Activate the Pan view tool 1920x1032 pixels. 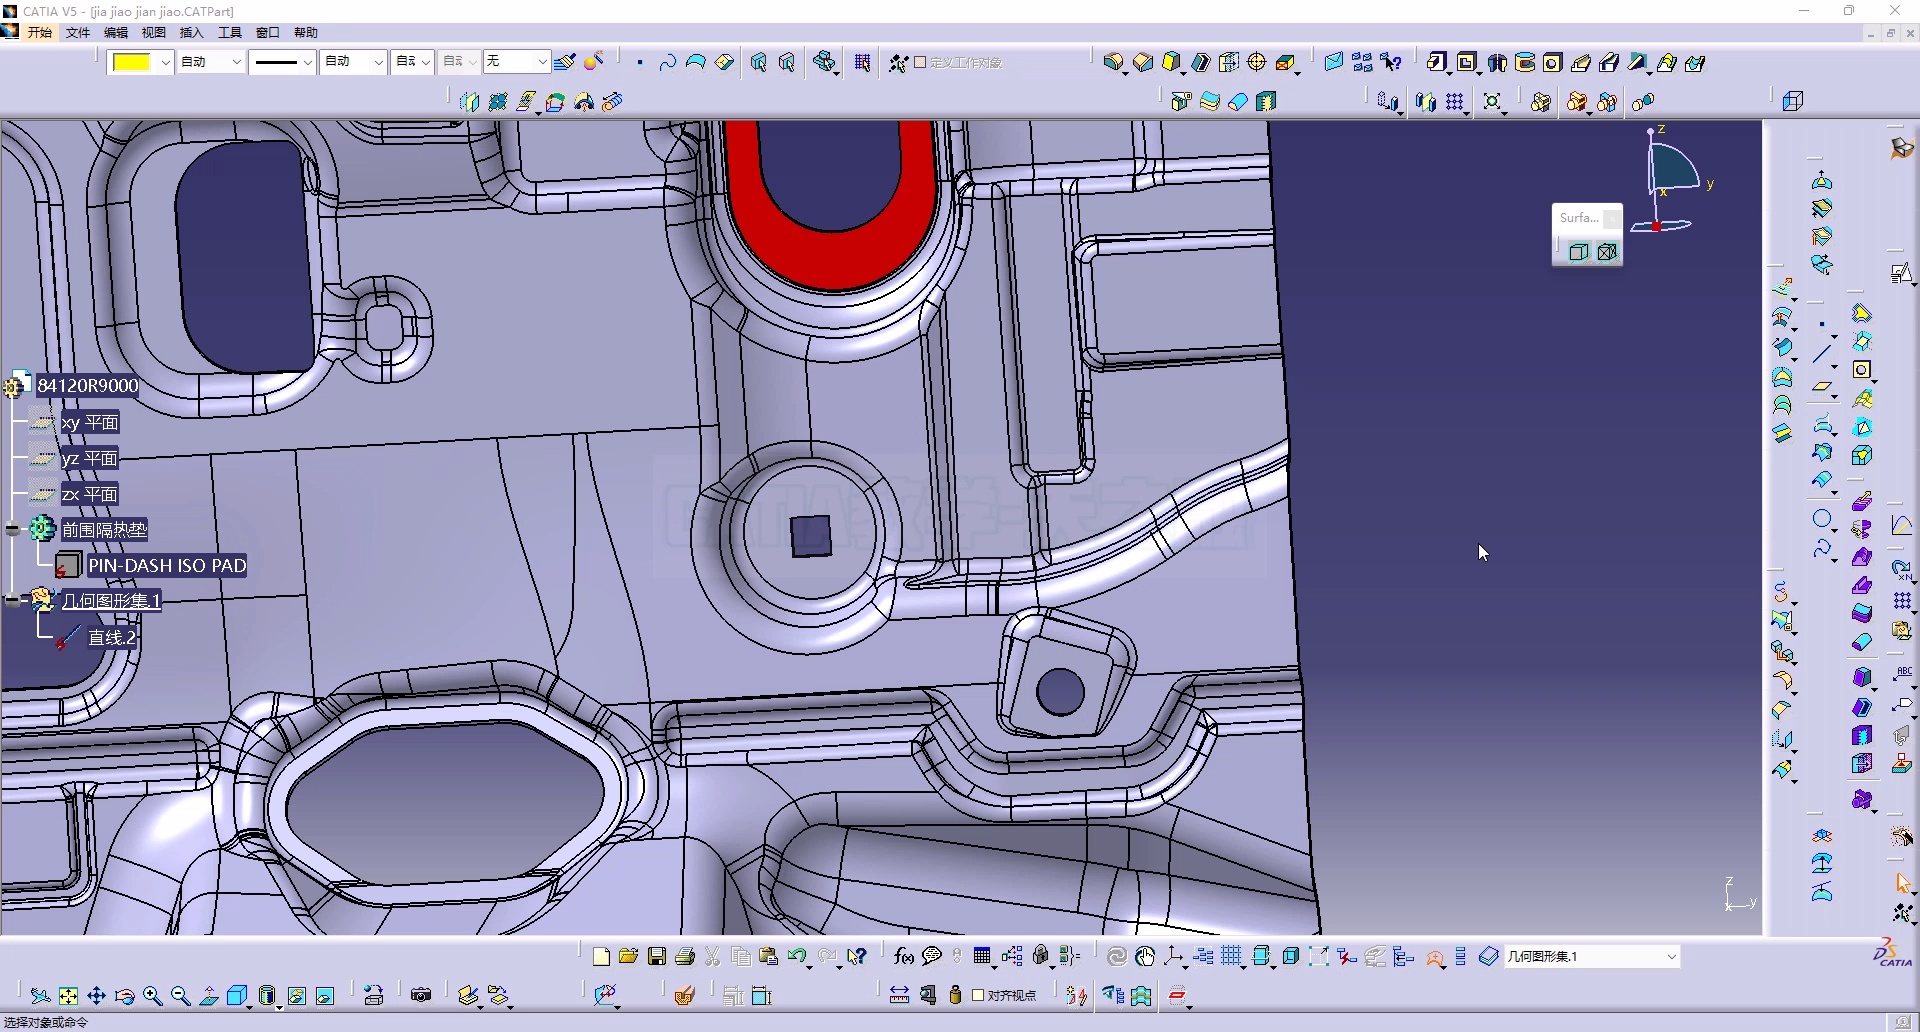click(96, 996)
